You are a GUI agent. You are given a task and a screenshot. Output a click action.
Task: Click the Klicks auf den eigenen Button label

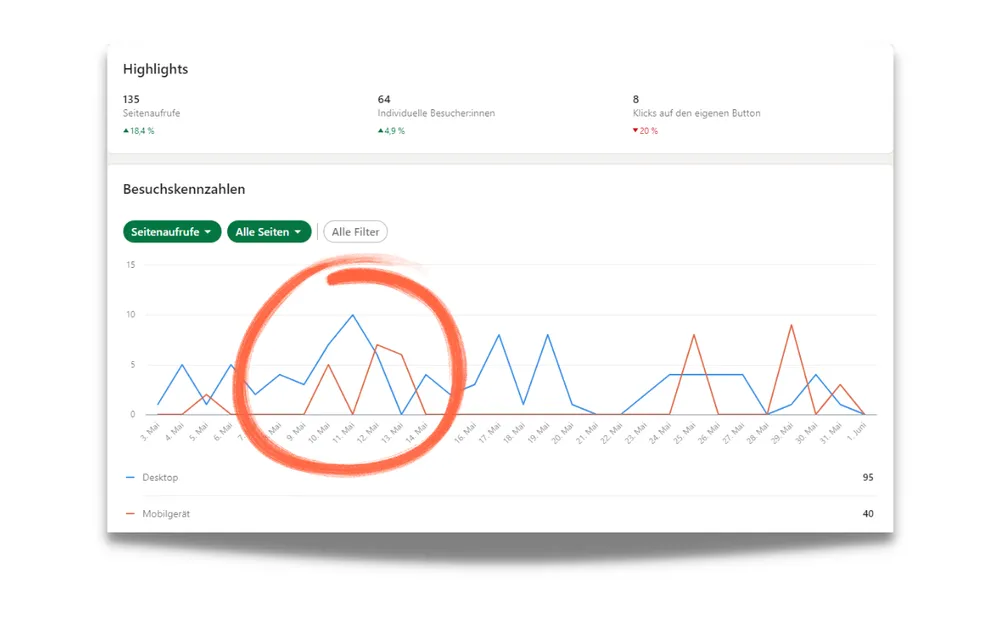tap(696, 113)
